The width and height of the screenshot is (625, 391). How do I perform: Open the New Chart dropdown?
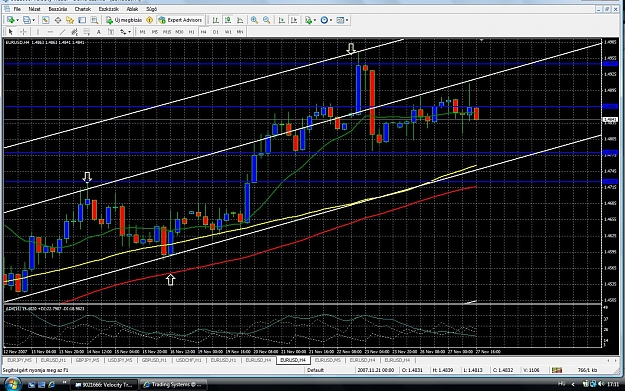[x=13, y=20]
